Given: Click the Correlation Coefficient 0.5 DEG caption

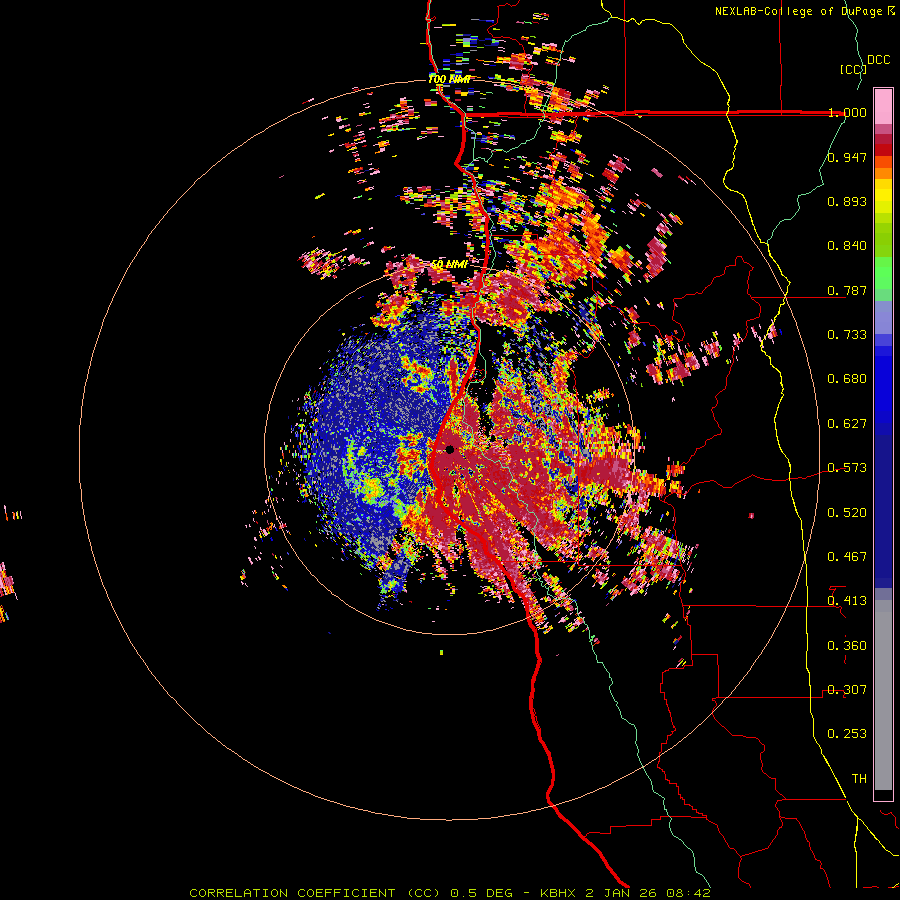Looking at the screenshot, I should [x=450, y=893].
